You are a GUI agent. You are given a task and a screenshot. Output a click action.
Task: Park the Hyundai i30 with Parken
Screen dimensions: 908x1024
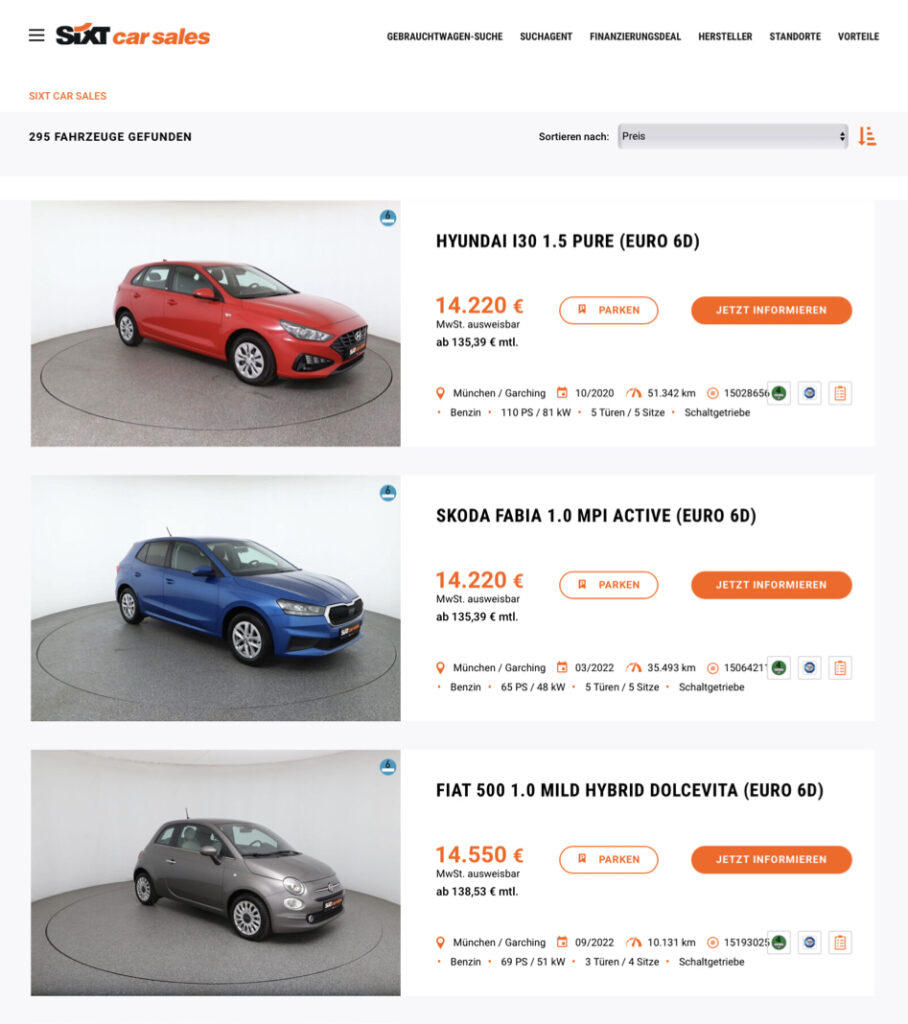coord(609,310)
